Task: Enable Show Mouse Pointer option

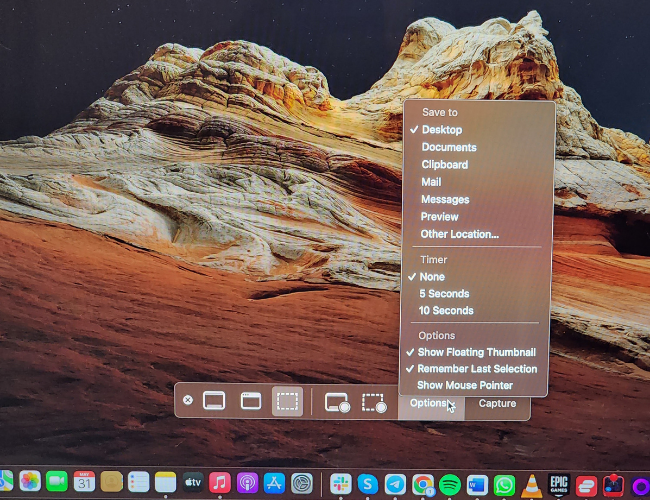Action: pos(465,386)
